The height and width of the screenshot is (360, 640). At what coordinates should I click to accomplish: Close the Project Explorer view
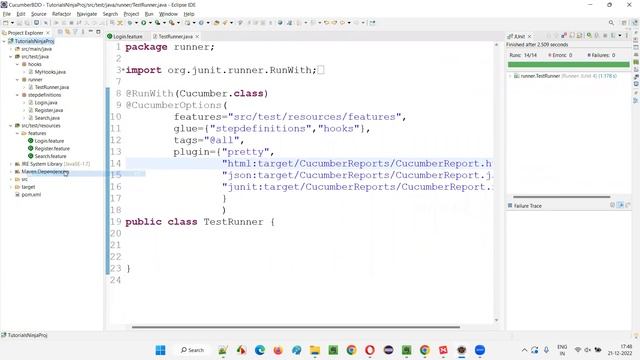(x=48, y=33)
